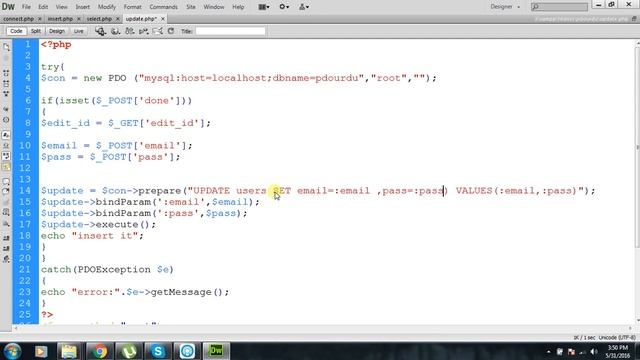Click the Format Source Code icon
This screenshot has height=360, width=640.
point(6,259)
